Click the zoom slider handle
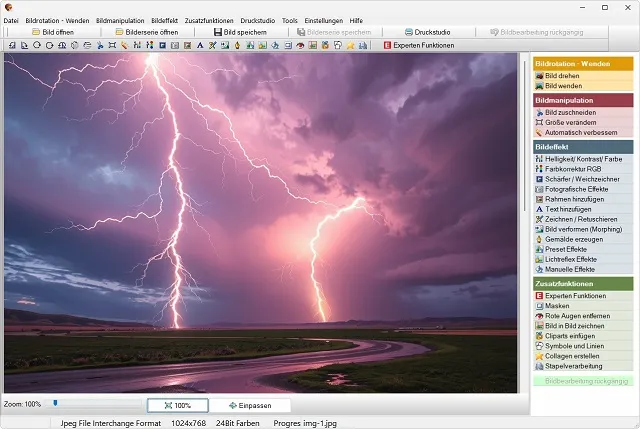This screenshot has width=640, height=429. pyautogui.click(x=54, y=404)
